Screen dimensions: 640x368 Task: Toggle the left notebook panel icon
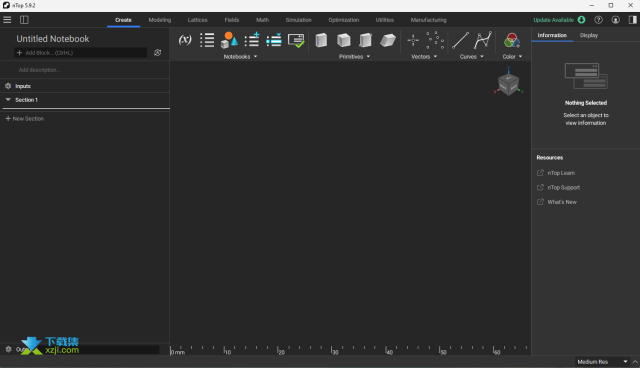pyautogui.click(x=24, y=20)
